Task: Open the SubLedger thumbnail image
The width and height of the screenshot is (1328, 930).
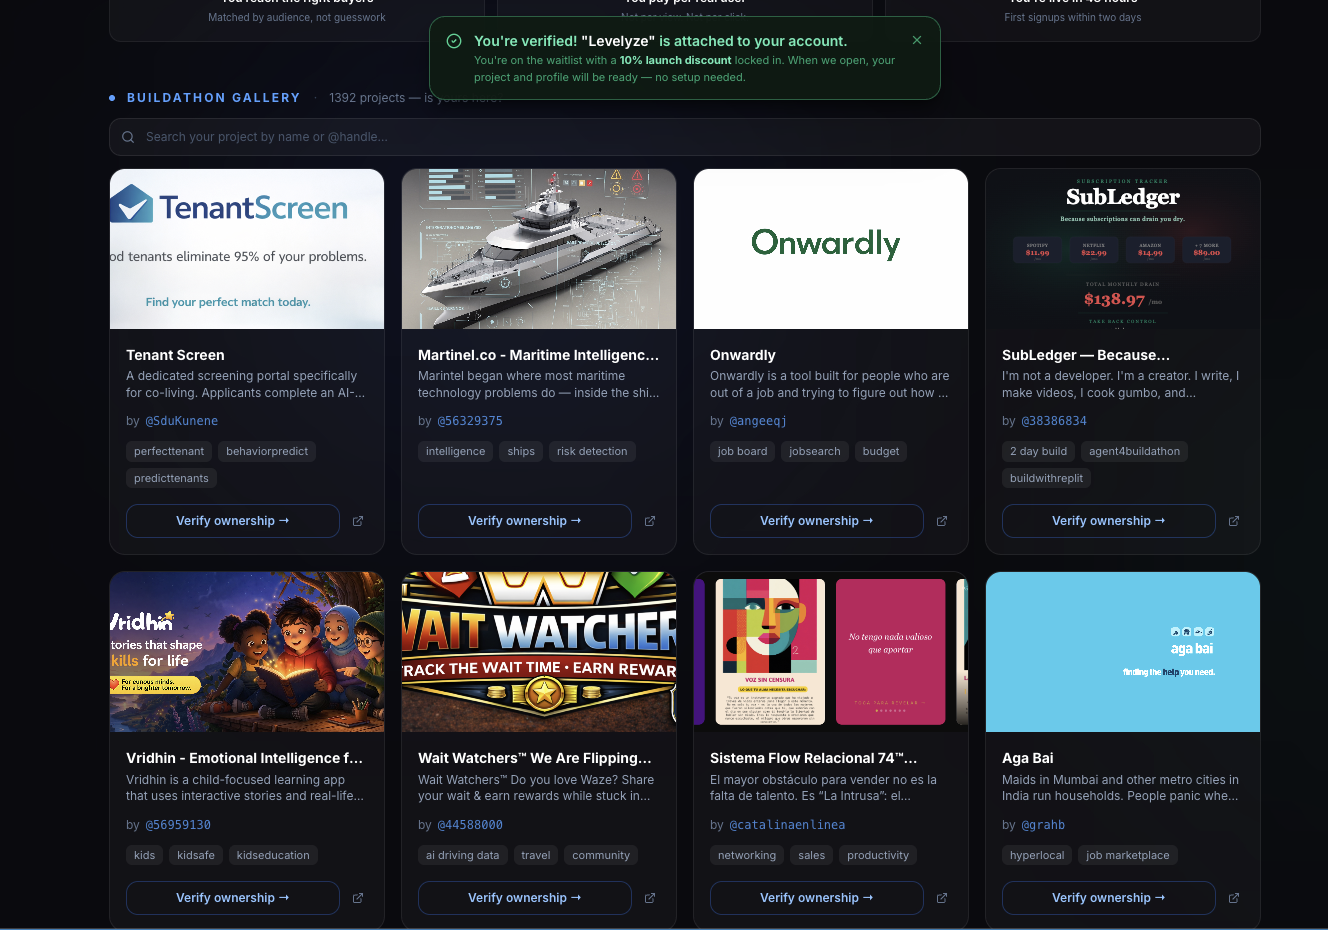Action: pos(1123,249)
